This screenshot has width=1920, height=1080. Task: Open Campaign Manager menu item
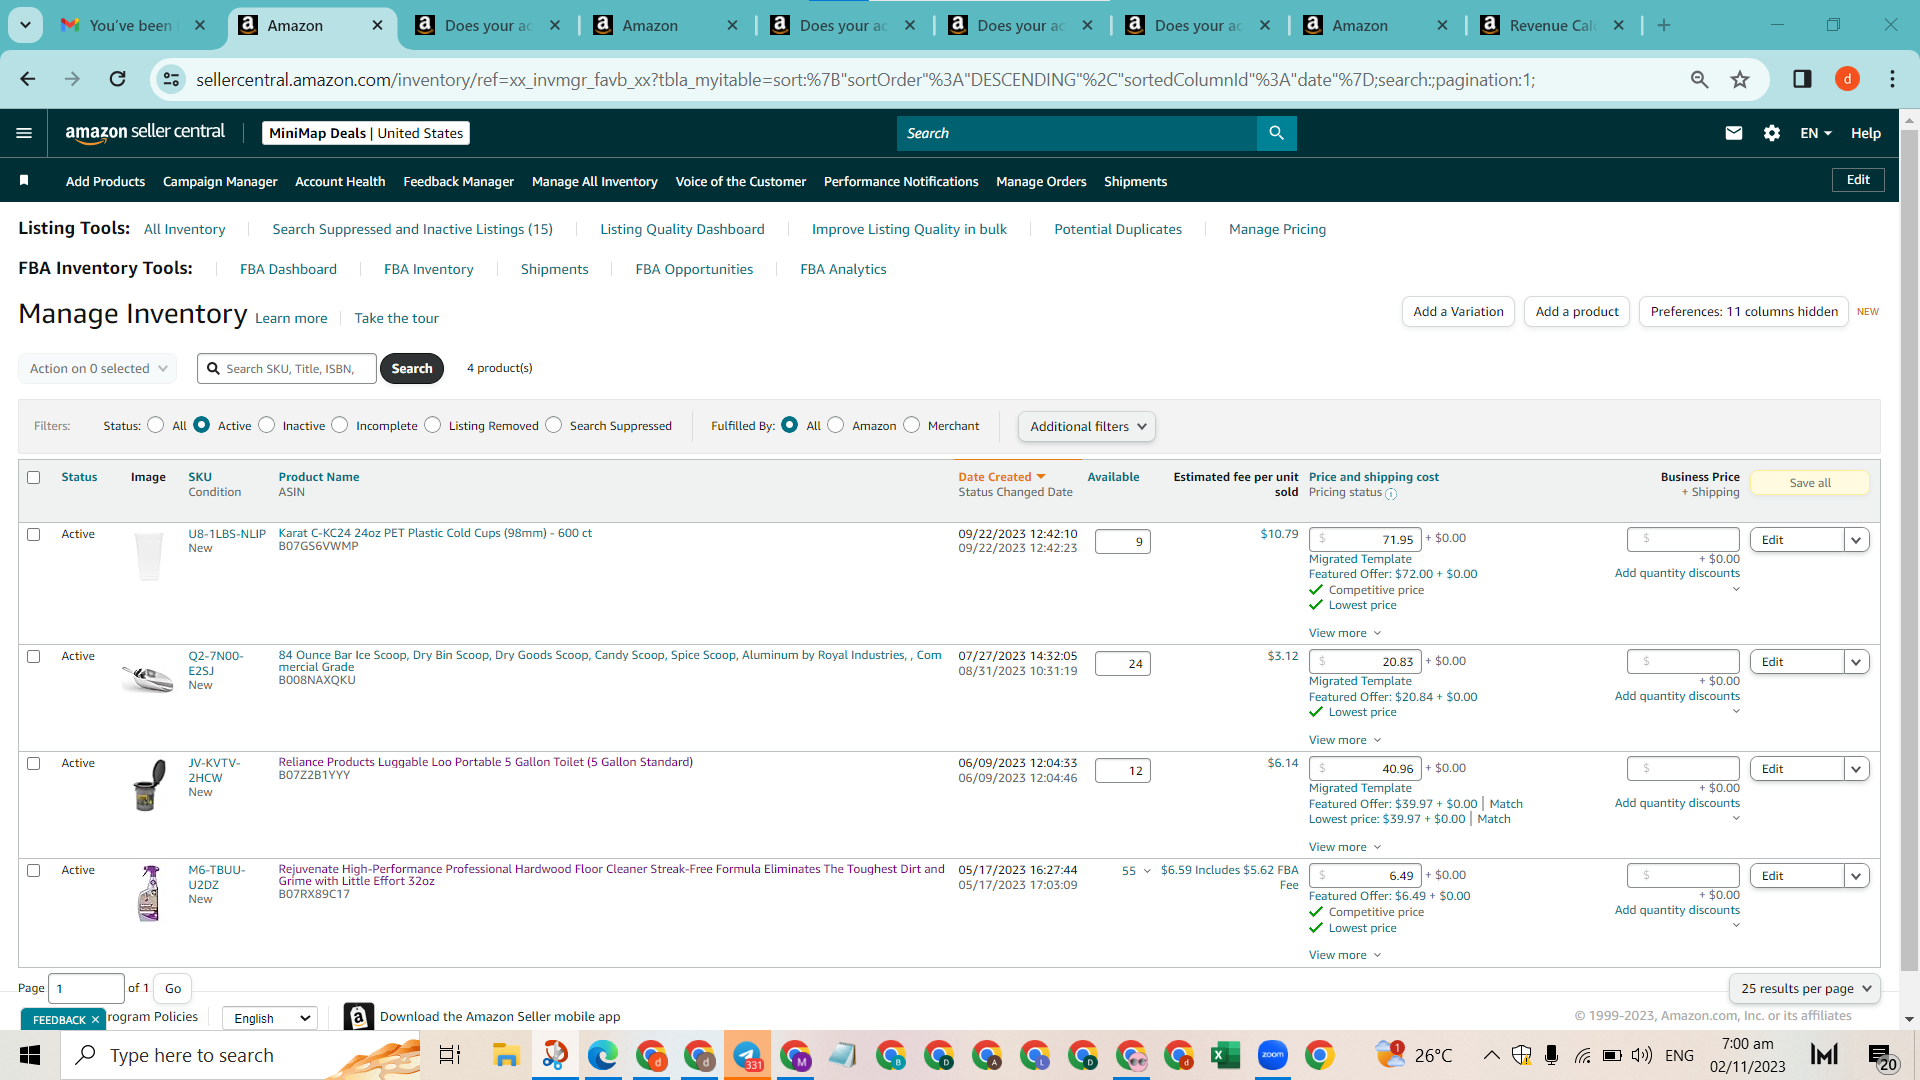click(x=220, y=181)
